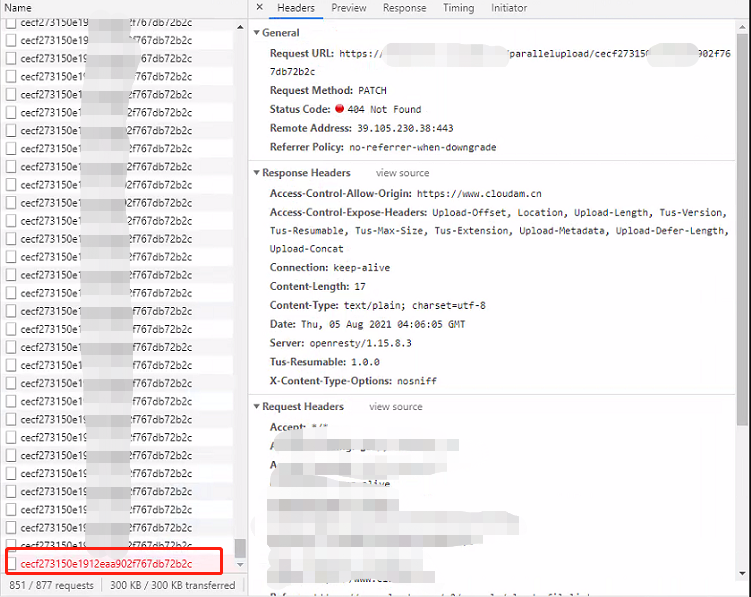Viewport: 751px width, 597px height.
Task: Click the request list scrollbar thumb
Action: point(240,548)
